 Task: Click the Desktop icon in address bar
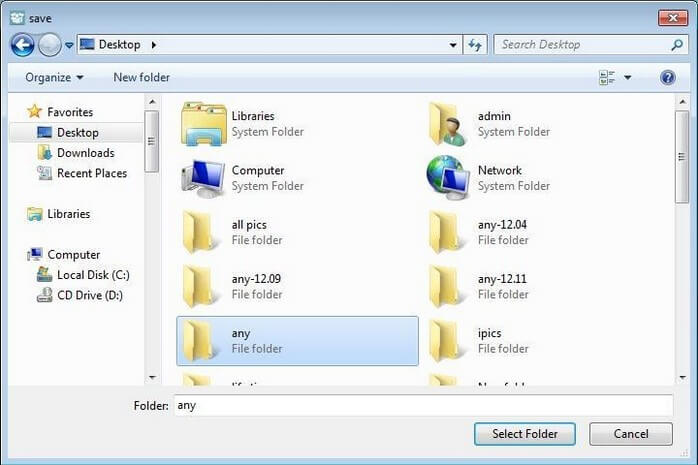(x=87, y=44)
